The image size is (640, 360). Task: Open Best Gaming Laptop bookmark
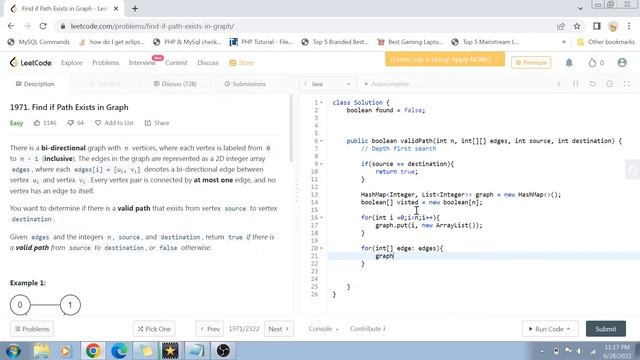(x=410, y=42)
